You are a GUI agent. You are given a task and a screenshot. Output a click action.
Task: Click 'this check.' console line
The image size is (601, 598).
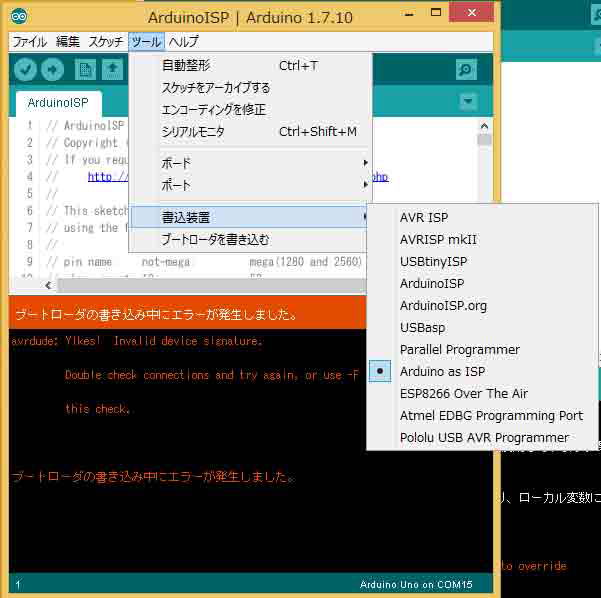(98, 409)
